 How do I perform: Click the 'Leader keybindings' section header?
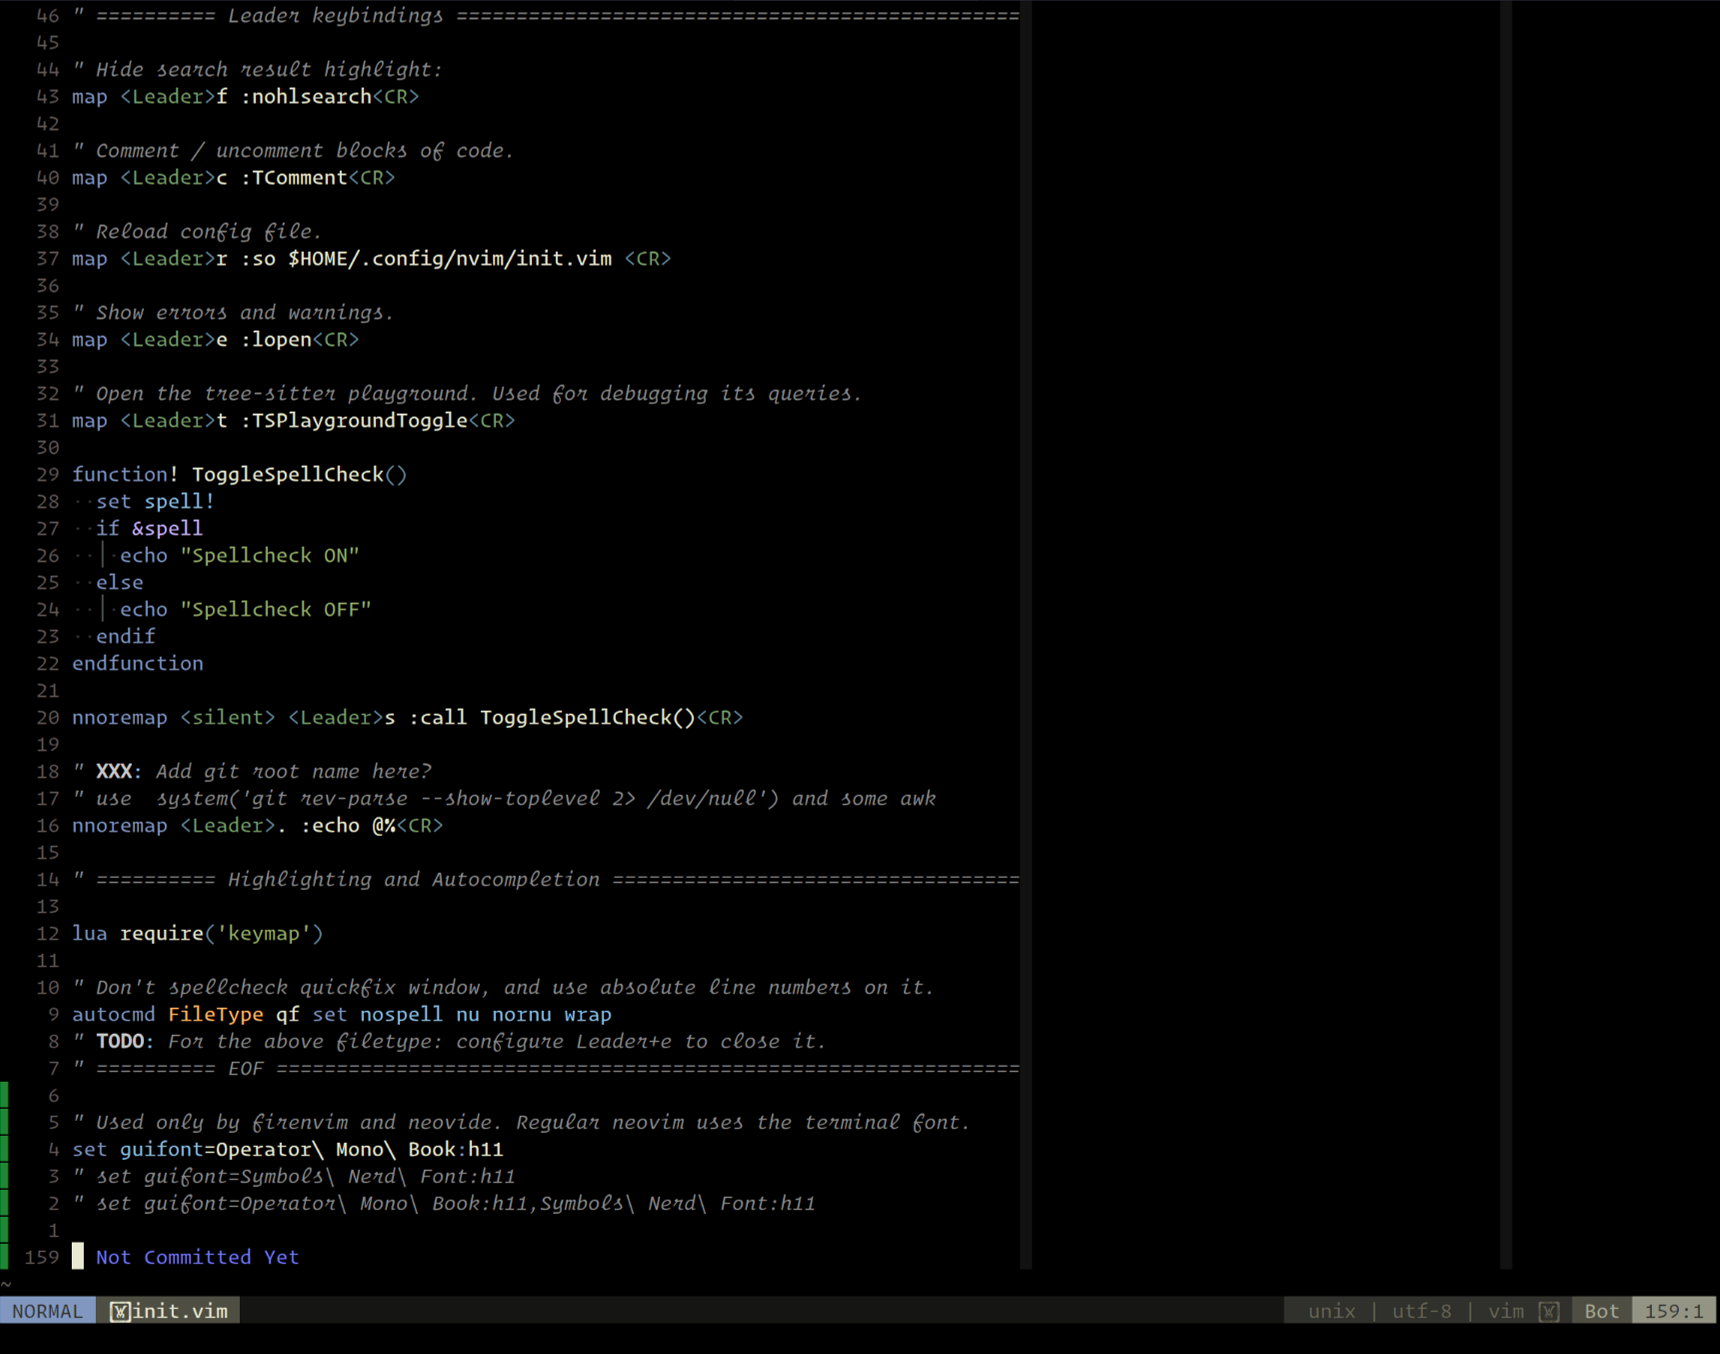545,16
